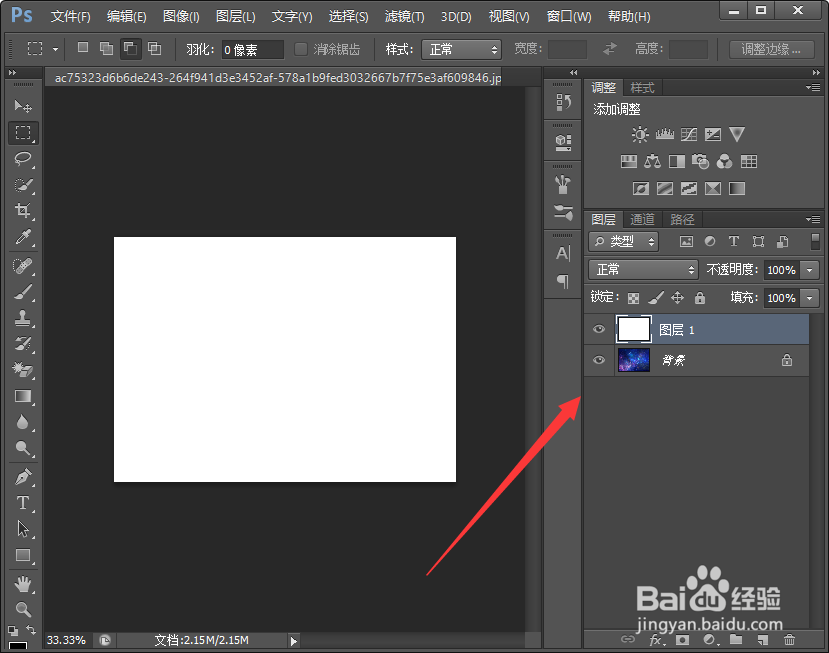
Task: Select the Gradient tool
Action: (x=23, y=396)
